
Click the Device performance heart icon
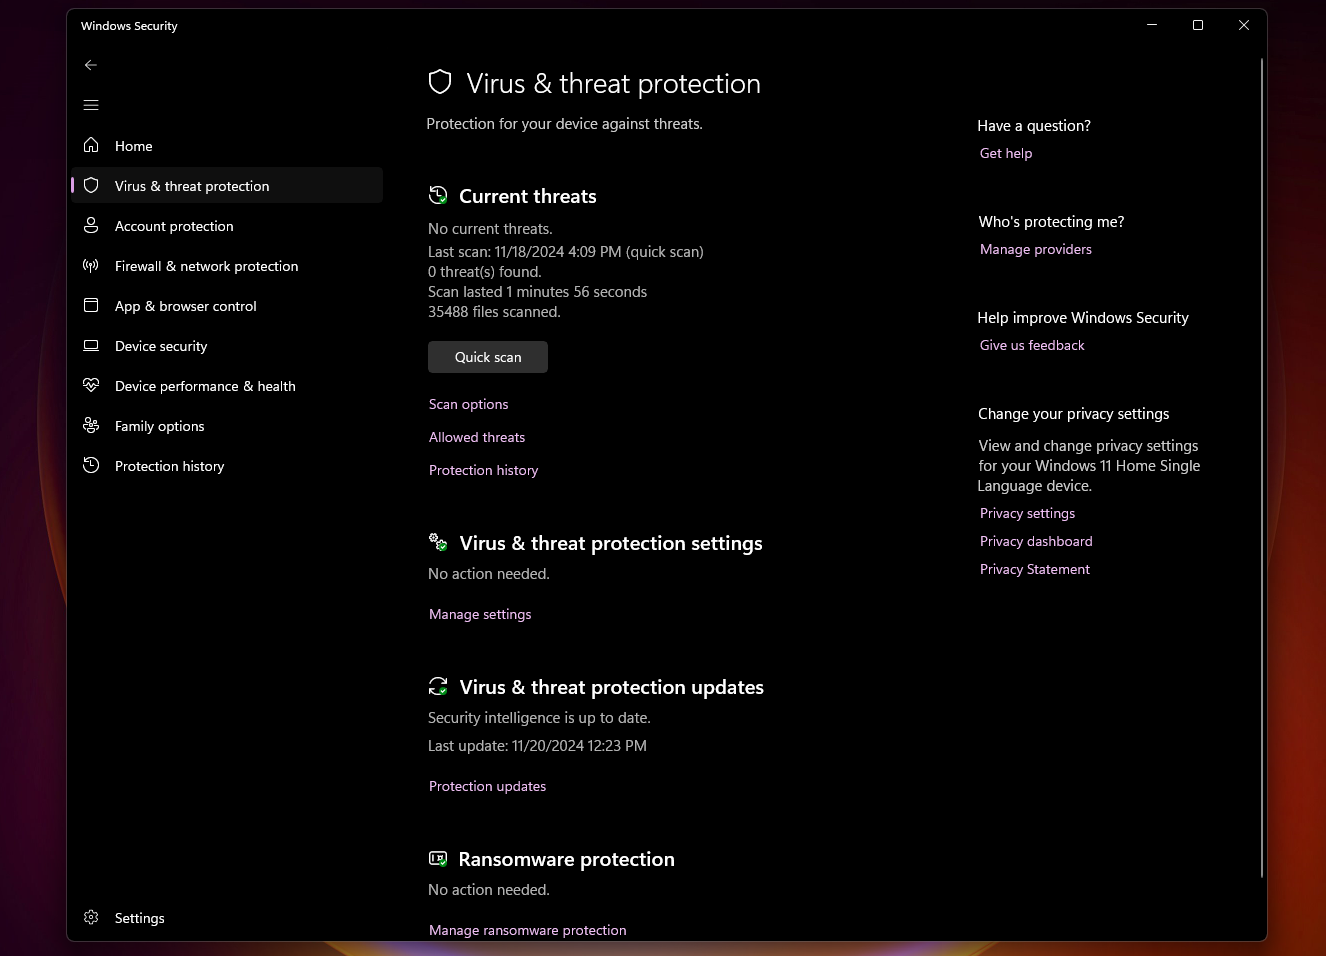(x=91, y=385)
